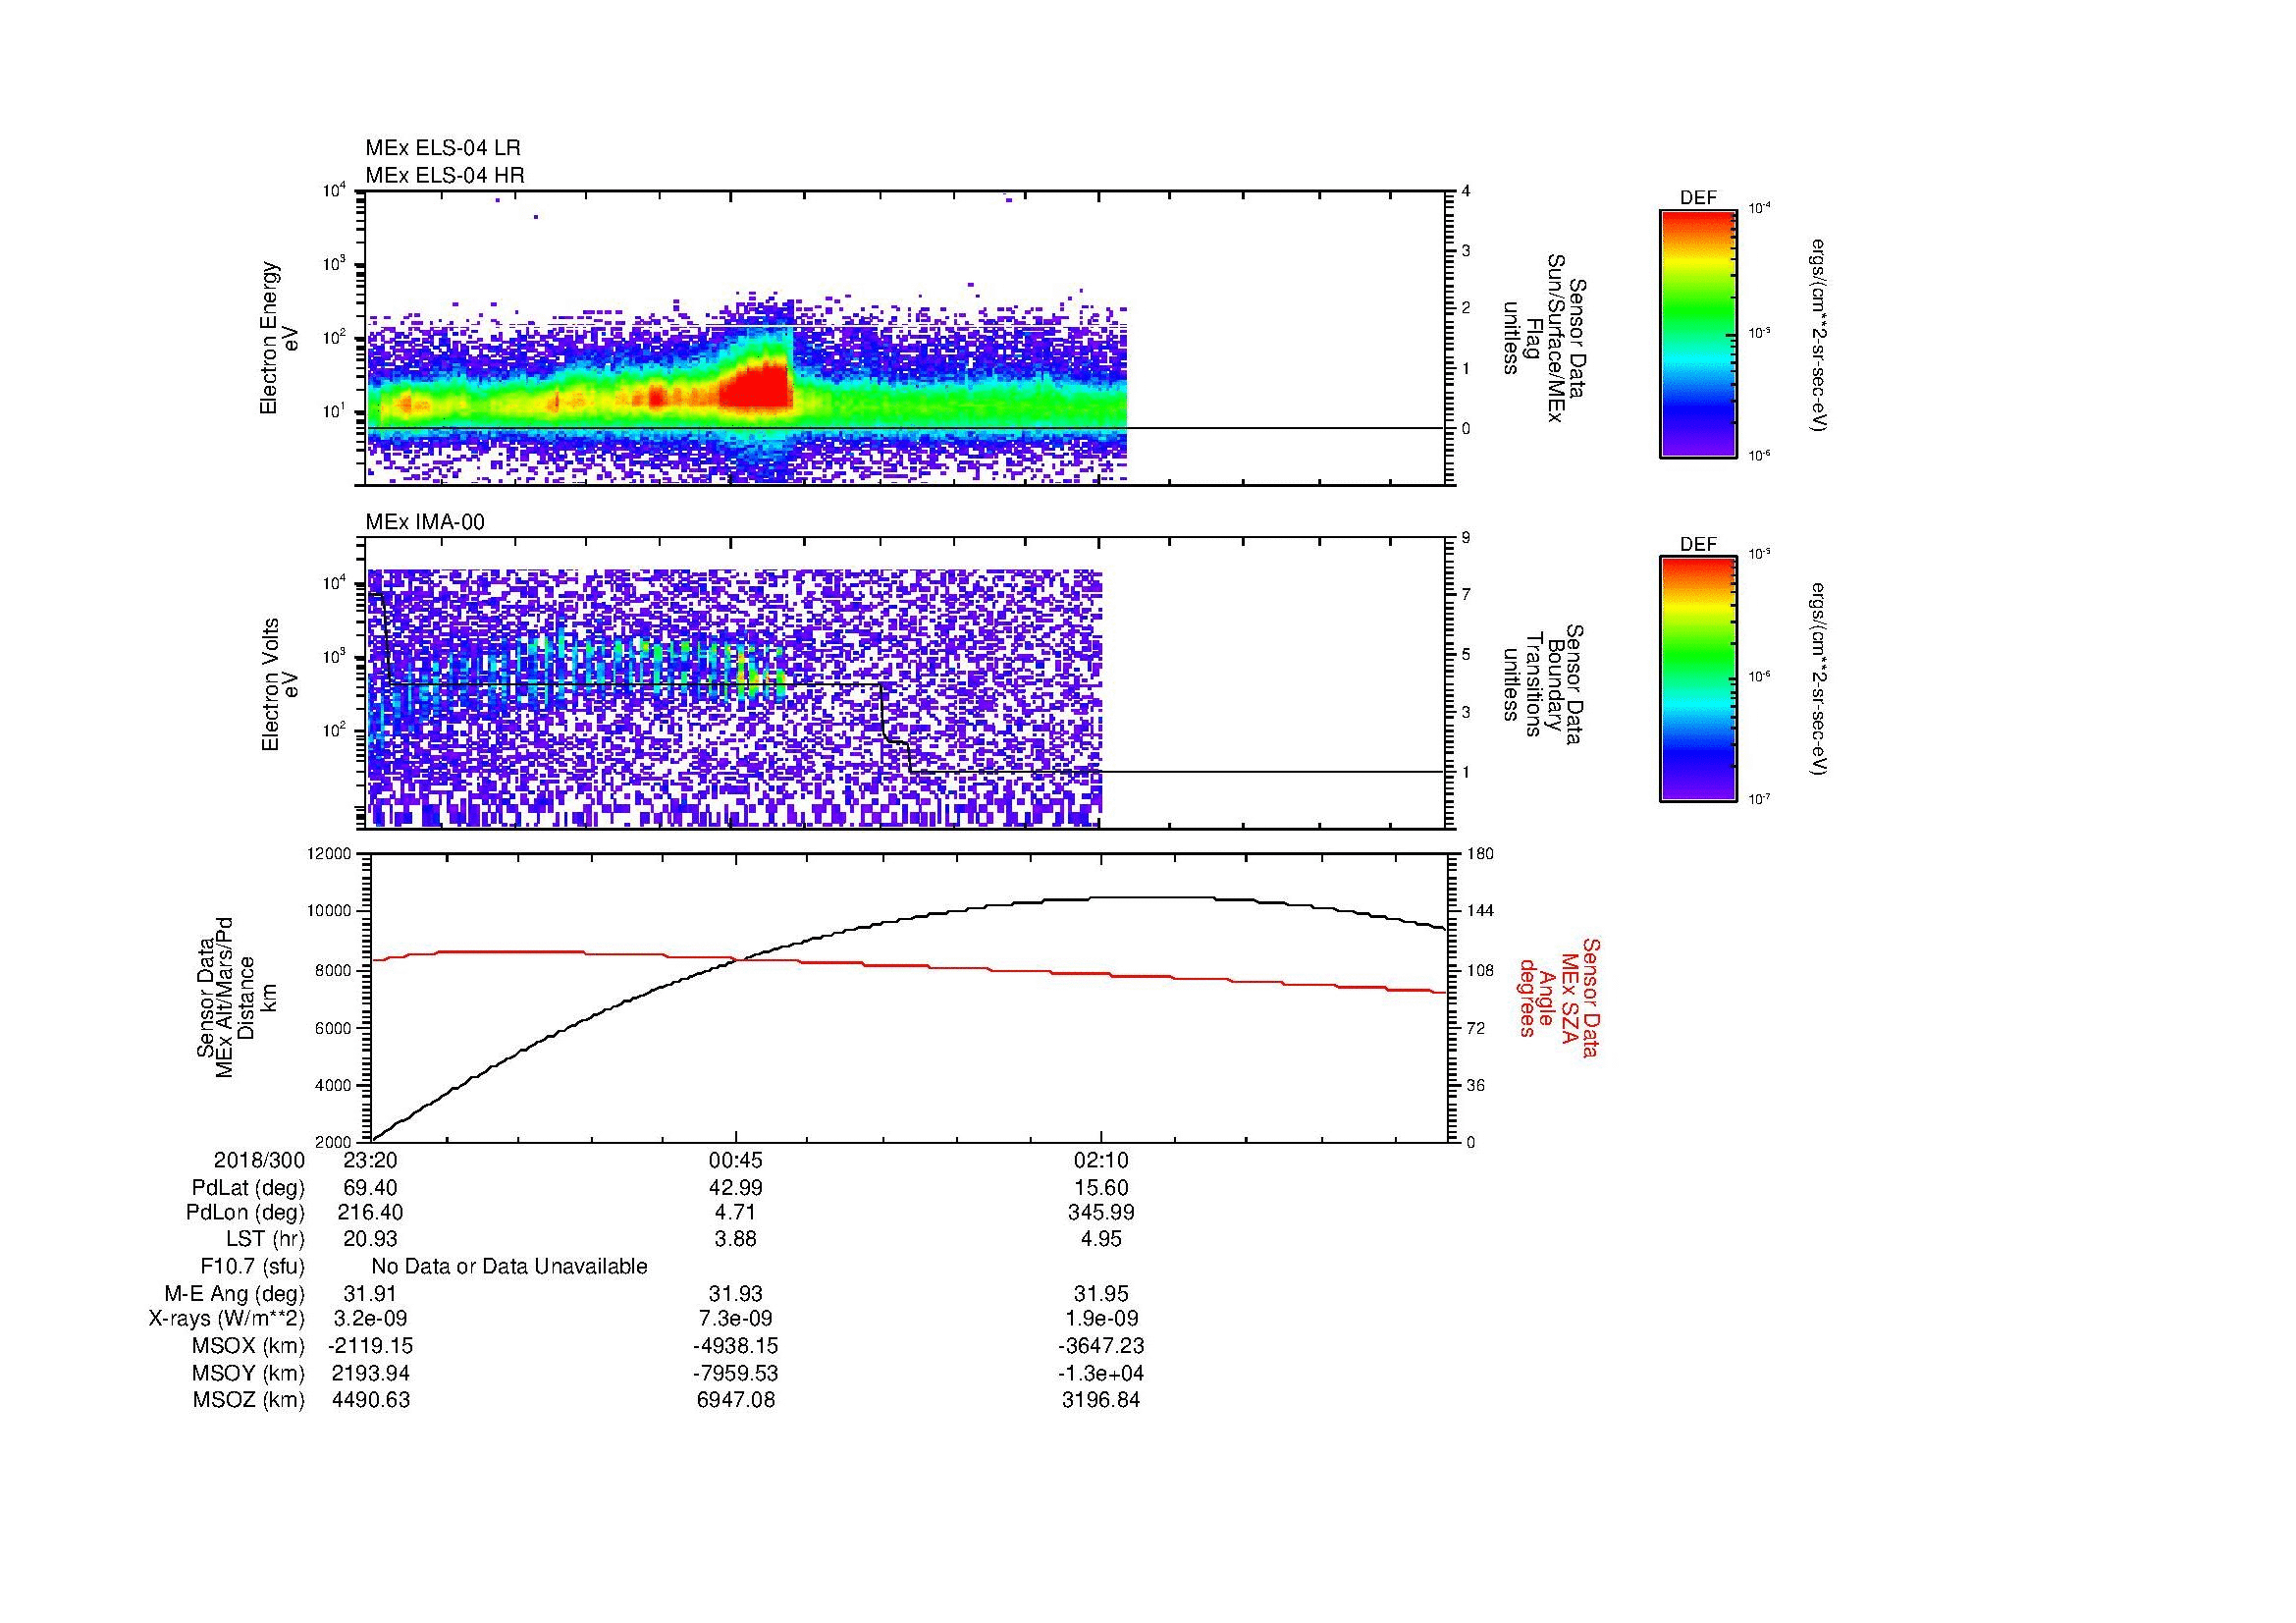Click the 'X-rays (W/m**2)' row label
2296x1623 pixels.
(227, 1319)
